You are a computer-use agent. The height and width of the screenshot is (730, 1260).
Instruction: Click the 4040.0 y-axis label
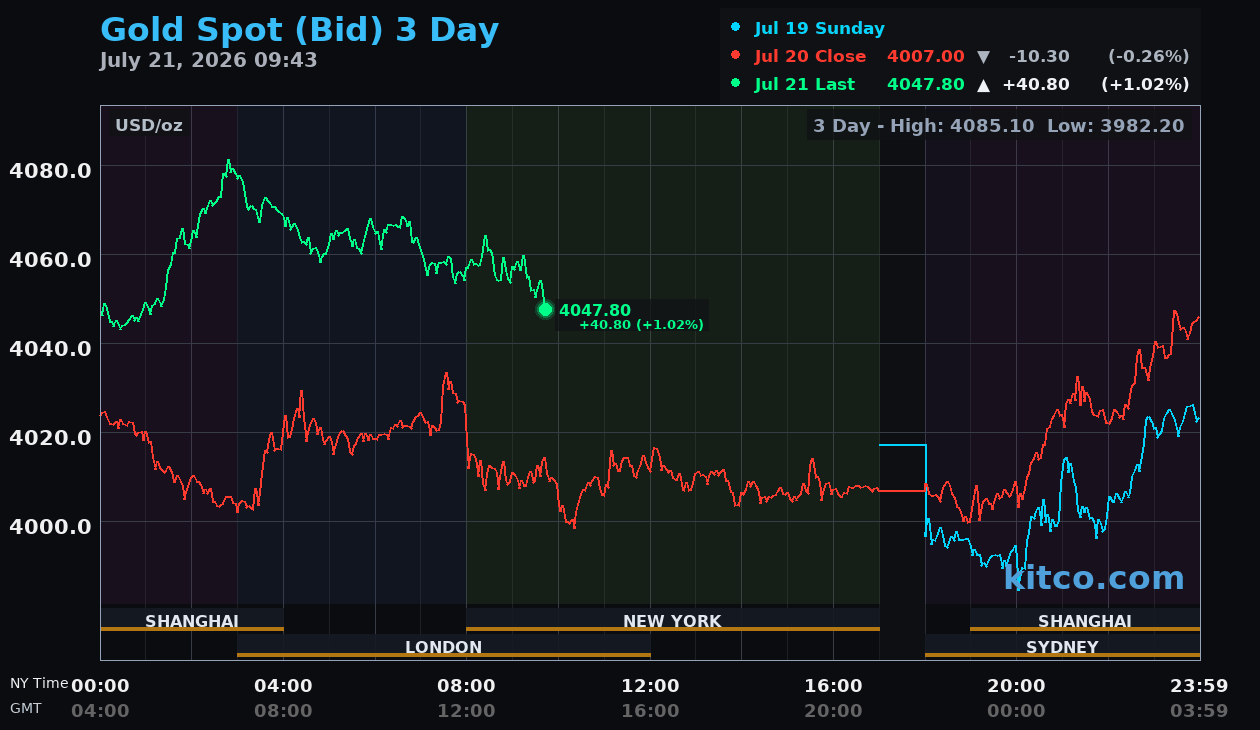(50, 348)
